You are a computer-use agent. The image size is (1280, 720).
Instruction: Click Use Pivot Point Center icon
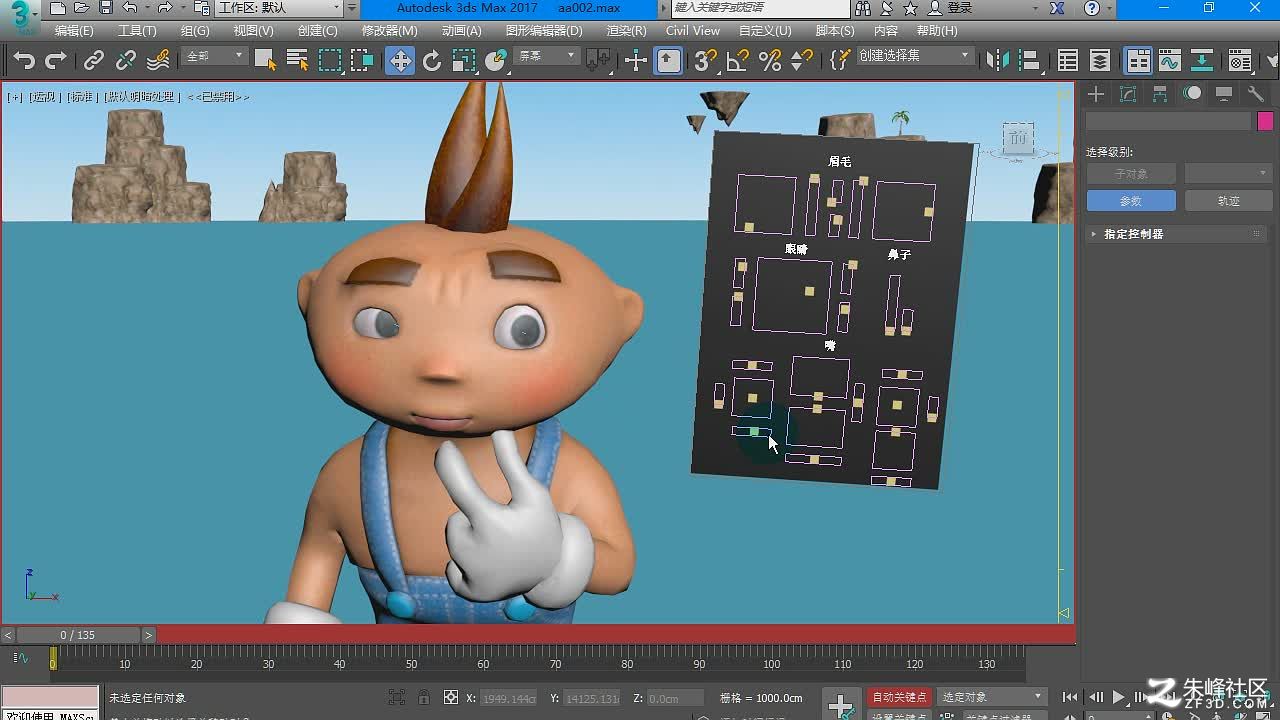tap(598, 61)
